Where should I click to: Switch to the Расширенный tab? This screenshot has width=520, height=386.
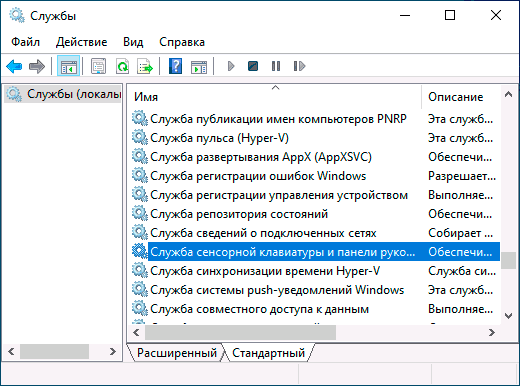click(x=177, y=353)
